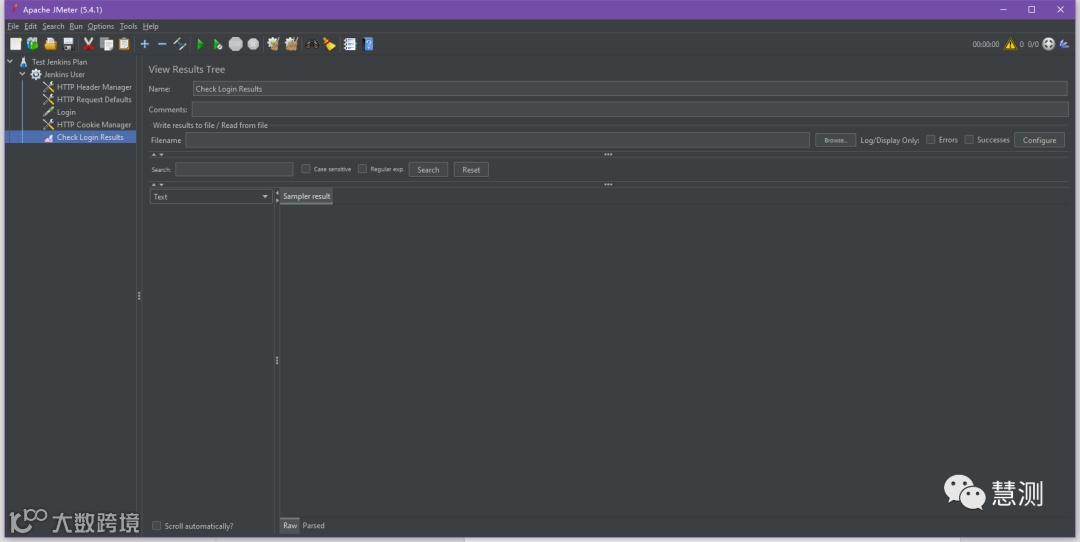
Task: Click the Name input field
Action: [630, 89]
